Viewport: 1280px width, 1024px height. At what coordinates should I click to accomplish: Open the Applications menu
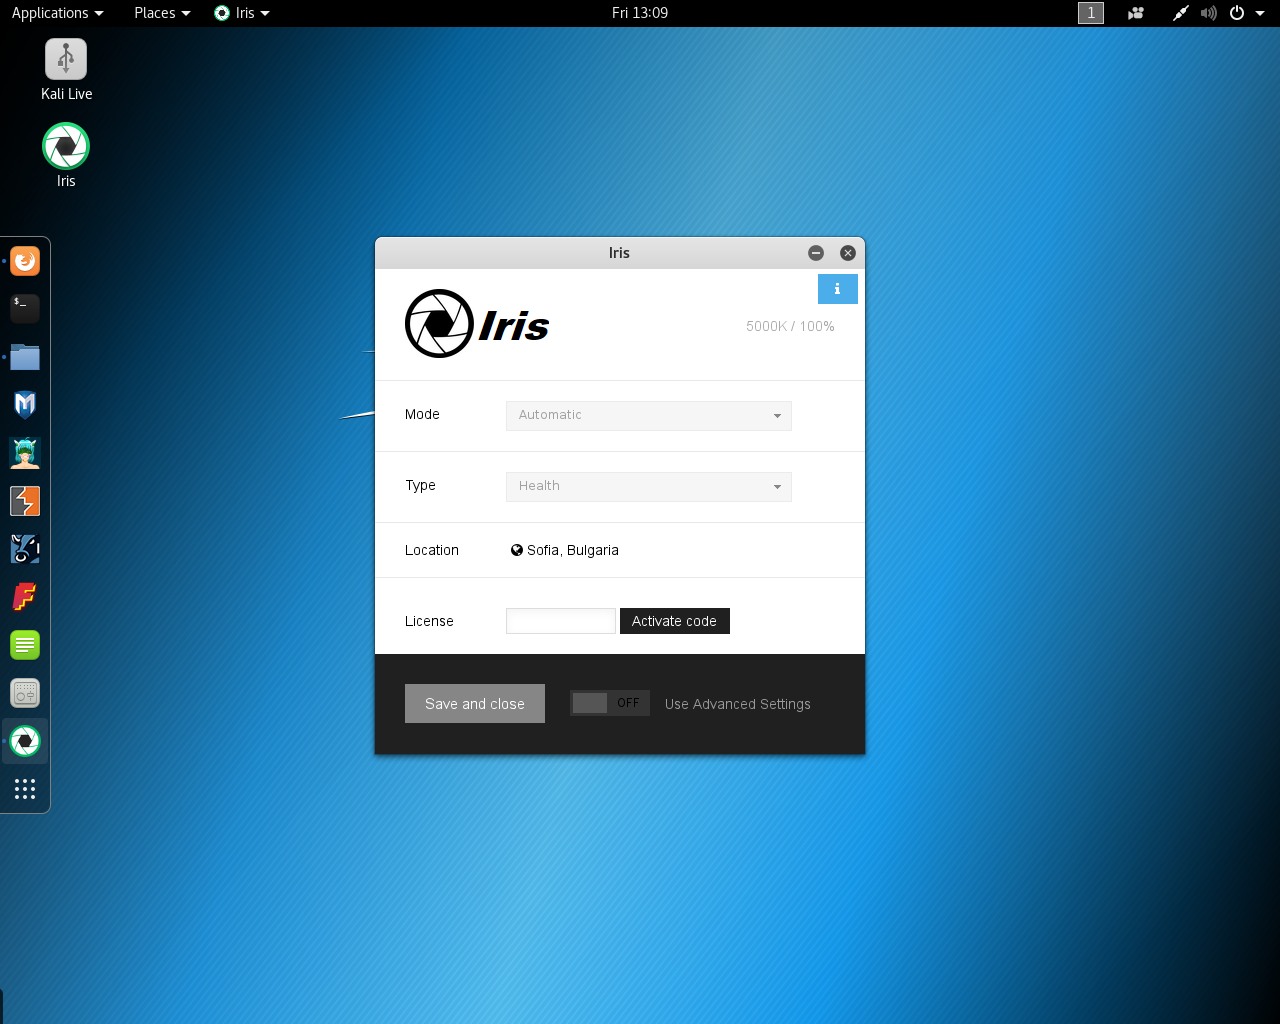click(x=57, y=13)
